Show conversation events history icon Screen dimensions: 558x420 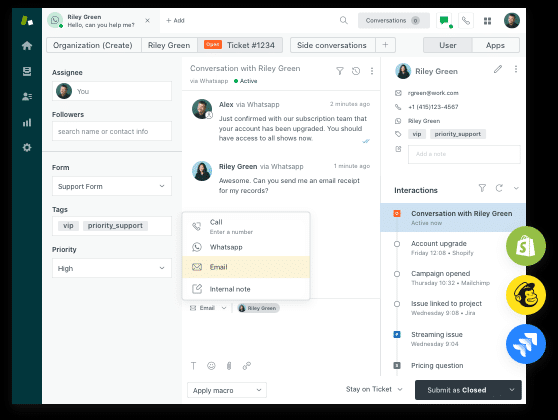[x=356, y=71]
